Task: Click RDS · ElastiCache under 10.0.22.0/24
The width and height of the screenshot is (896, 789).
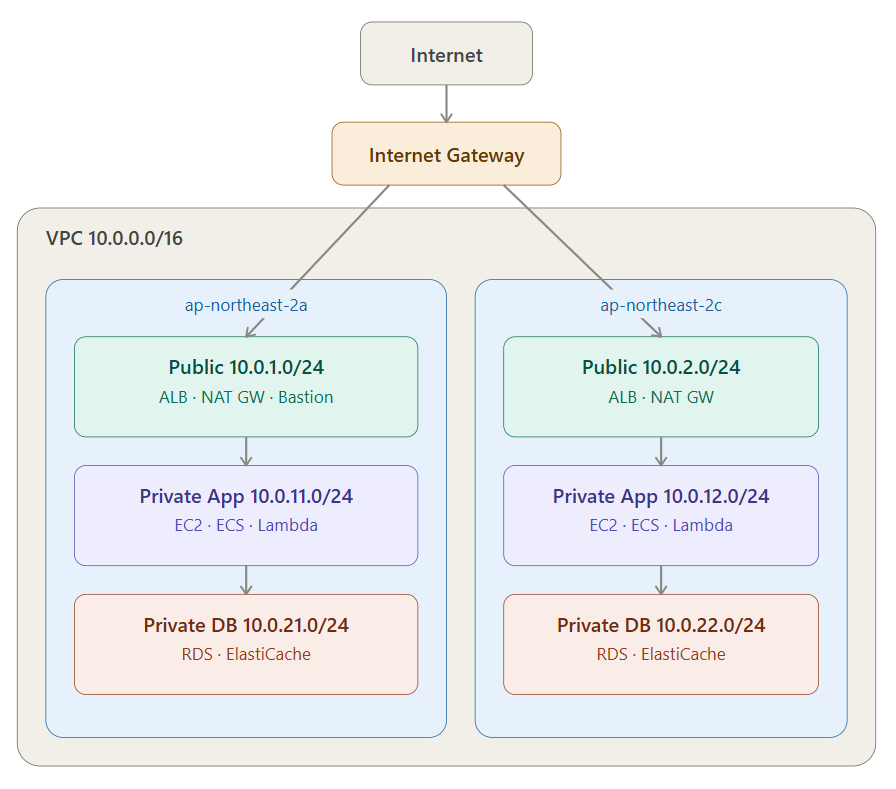Action: pyautogui.click(x=661, y=654)
